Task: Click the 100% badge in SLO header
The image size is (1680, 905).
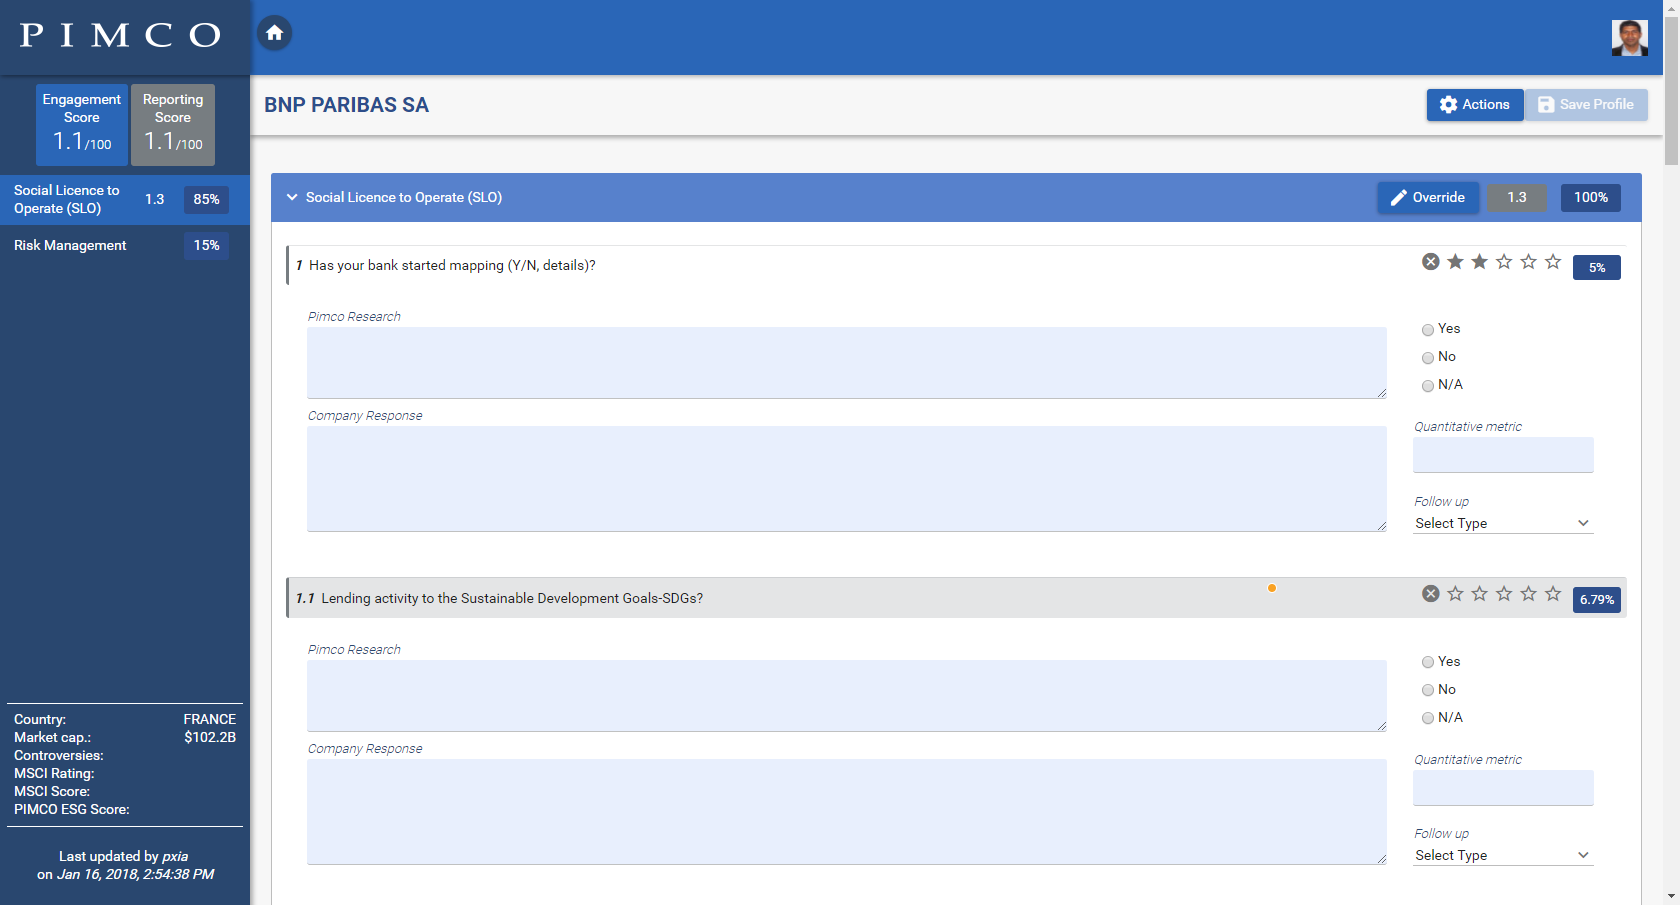Action: tap(1591, 197)
